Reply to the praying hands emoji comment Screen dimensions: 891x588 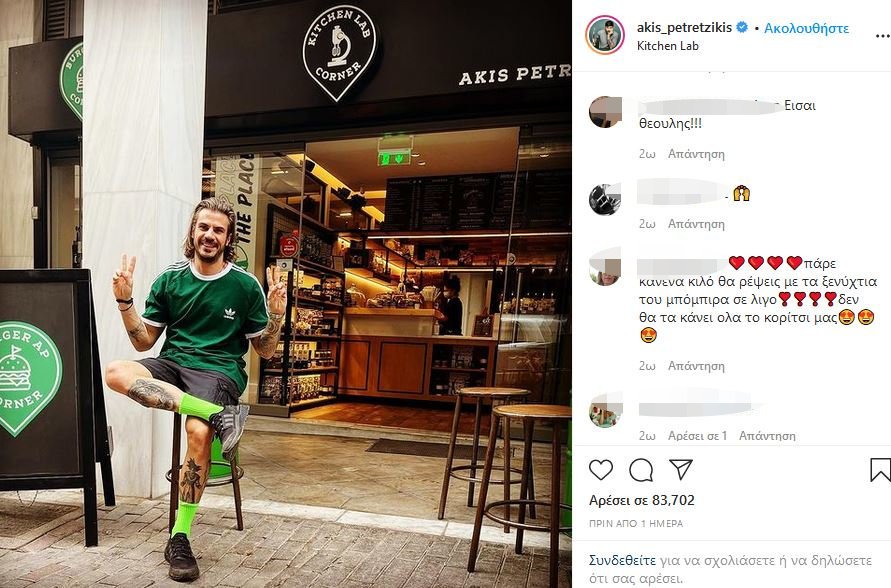(x=696, y=224)
